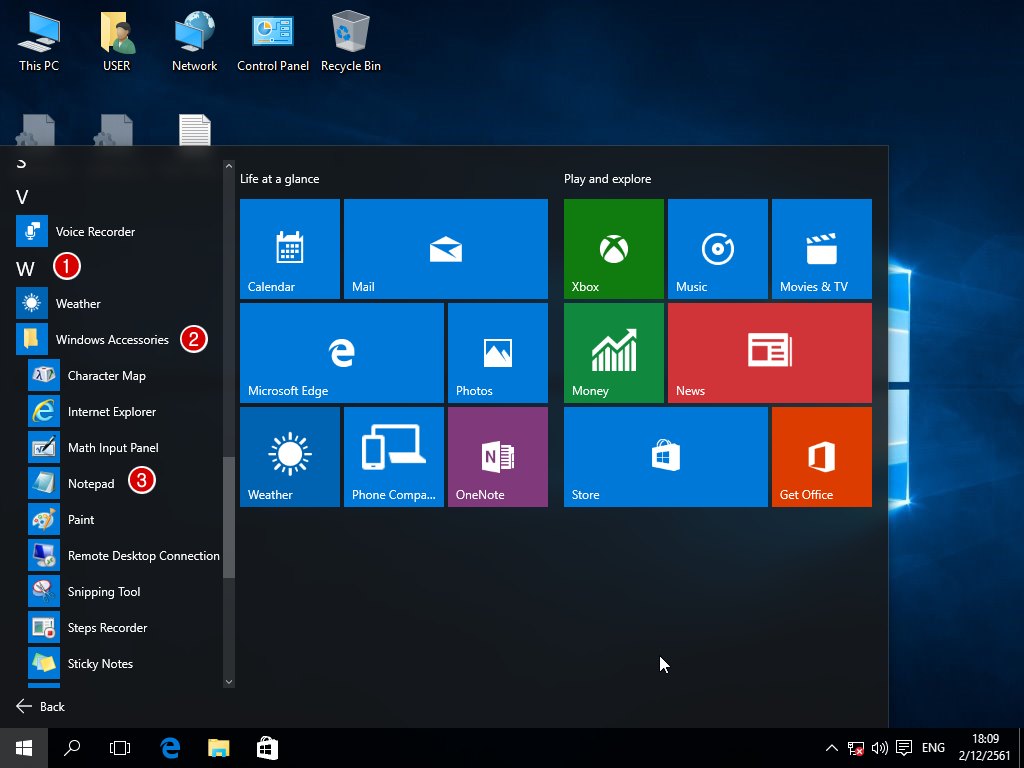Image resolution: width=1024 pixels, height=768 pixels.
Task: Switch the ENG input language indicator
Action: [x=933, y=748]
